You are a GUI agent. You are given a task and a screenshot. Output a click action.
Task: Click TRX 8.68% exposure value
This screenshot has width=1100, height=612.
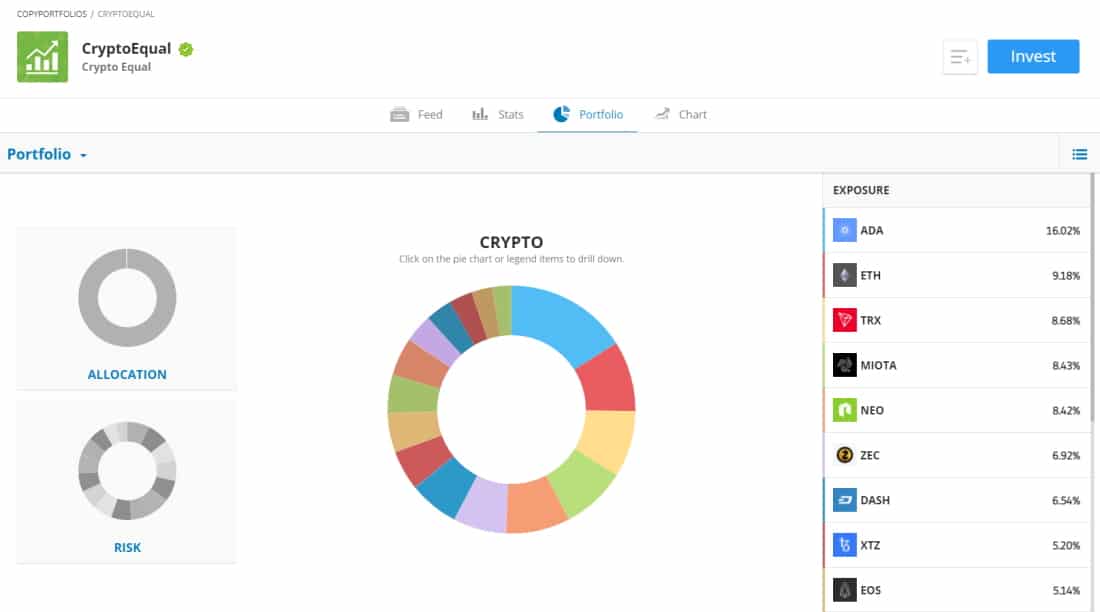tap(1066, 320)
